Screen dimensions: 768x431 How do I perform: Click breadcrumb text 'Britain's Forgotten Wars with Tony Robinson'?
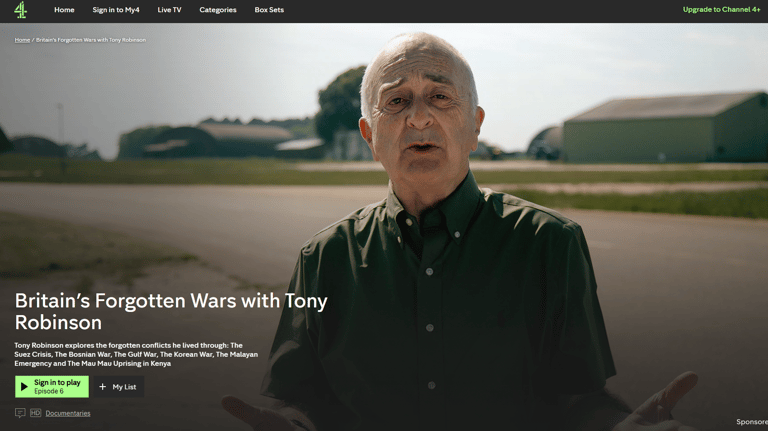point(91,40)
